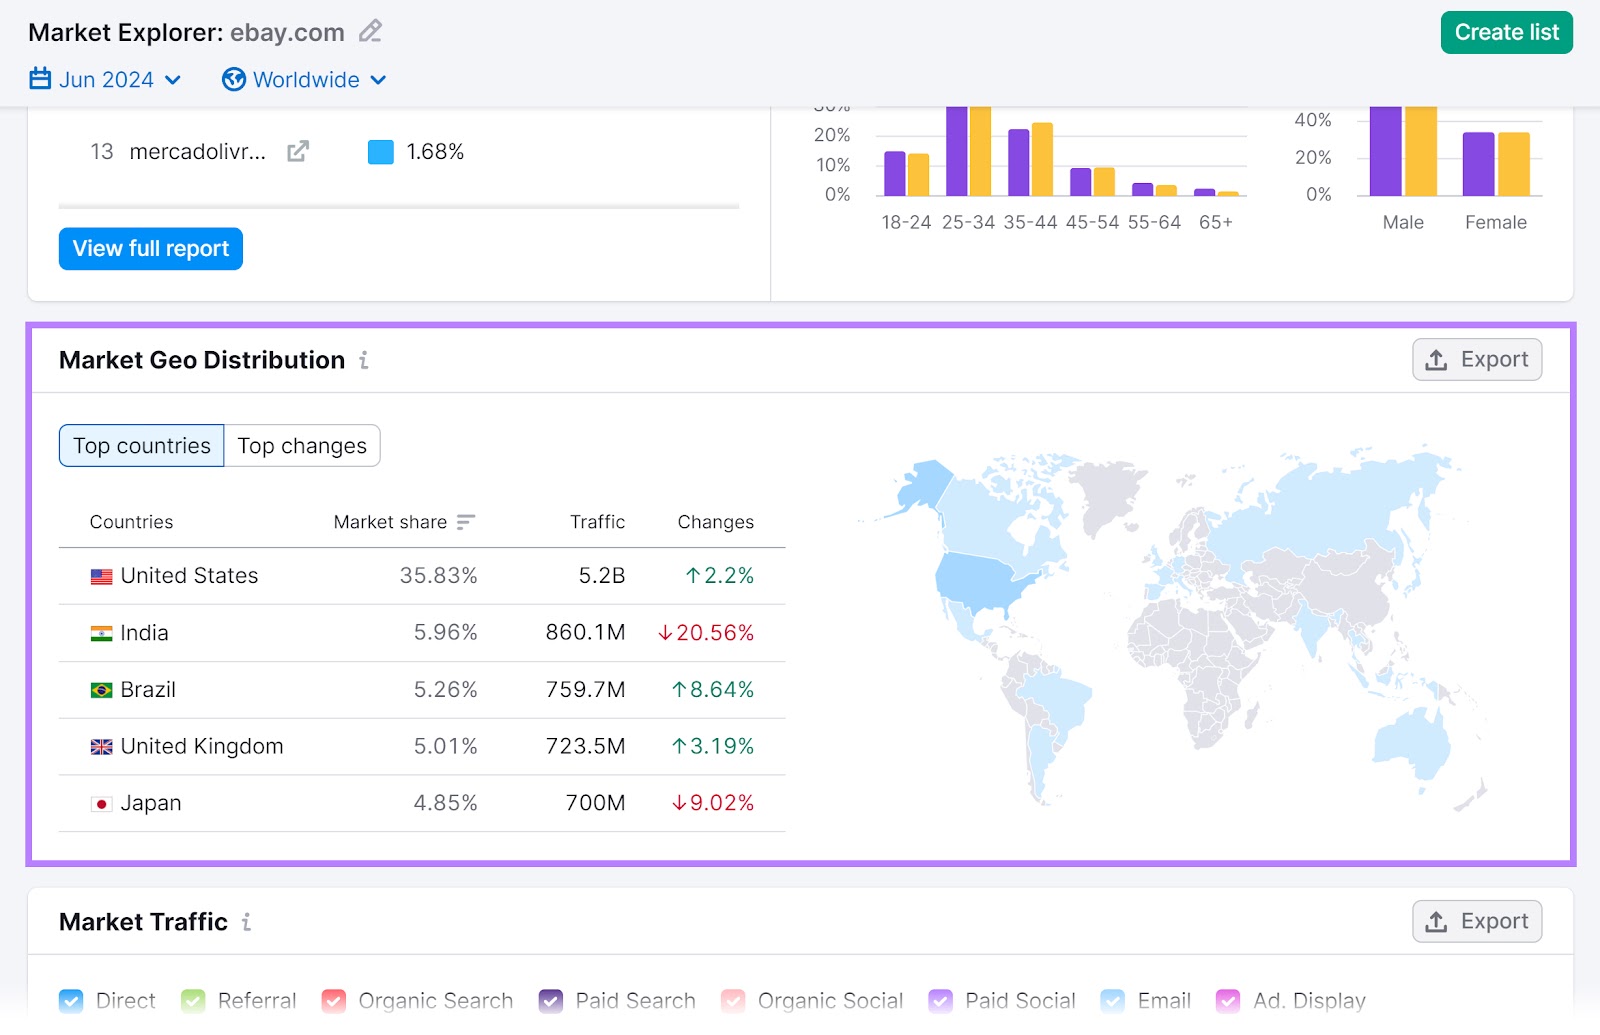Click the United Kingdom country name
The image size is (1600, 1035).
(x=202, y=747)
